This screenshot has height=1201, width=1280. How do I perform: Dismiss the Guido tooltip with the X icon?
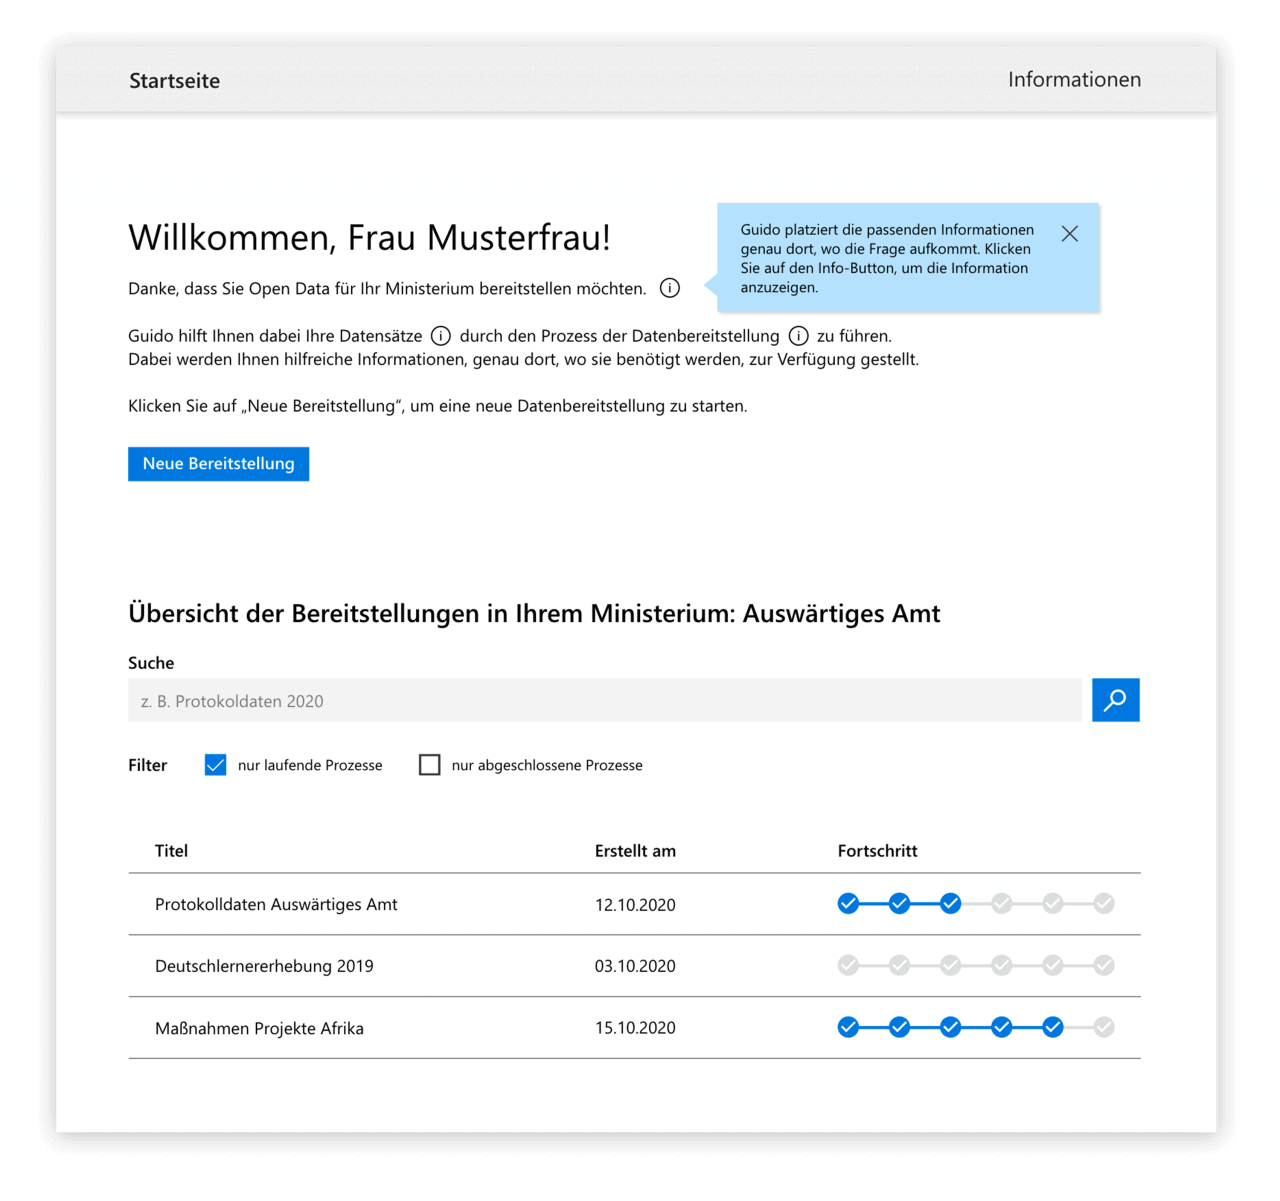click(1069, 233)
